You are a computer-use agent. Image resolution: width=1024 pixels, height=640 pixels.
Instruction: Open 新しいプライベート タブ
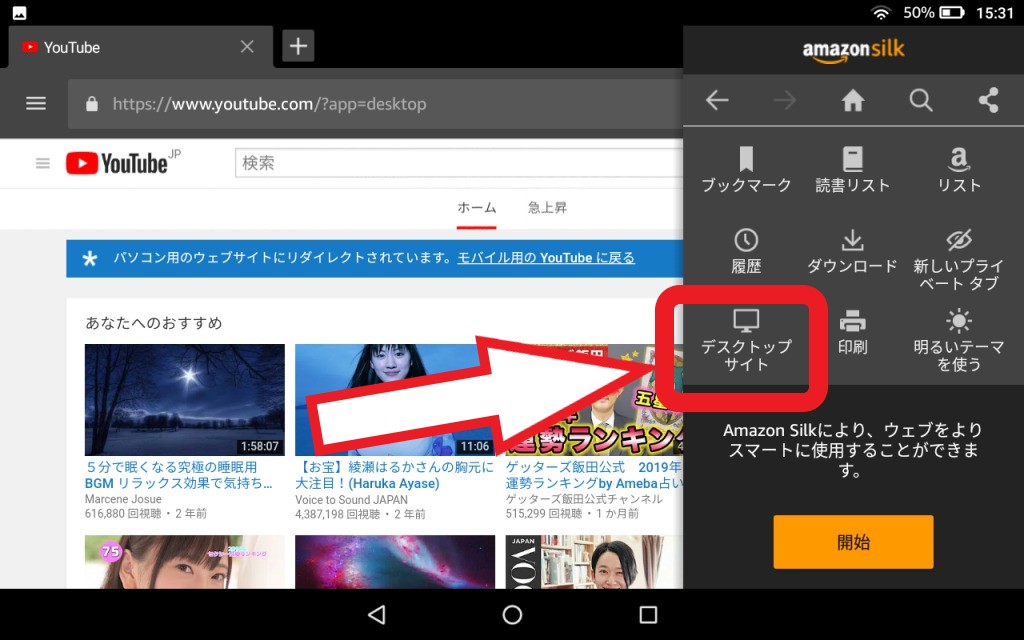[959, 260]
